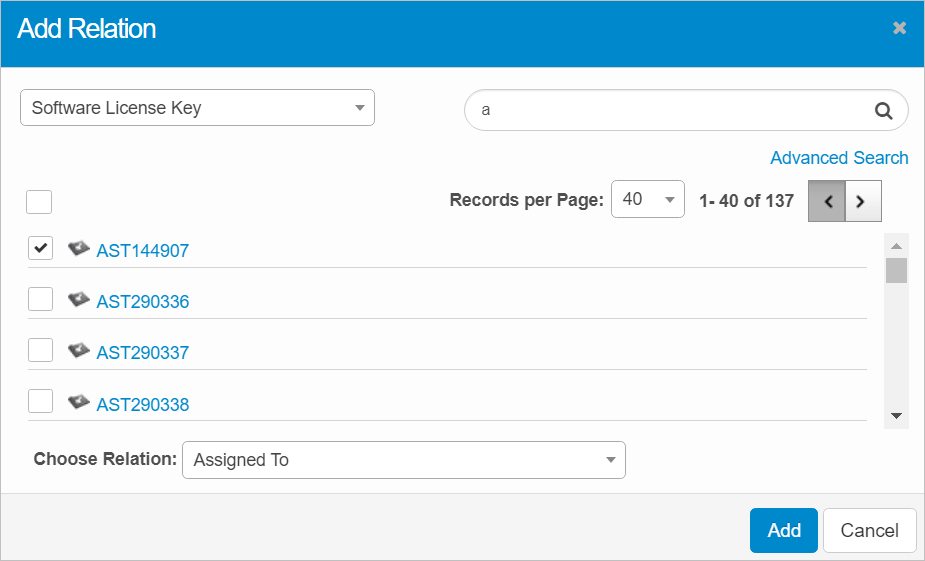Check the box for AST290336
The width and height of the screenshot is (925, 561).
point(40,299)
